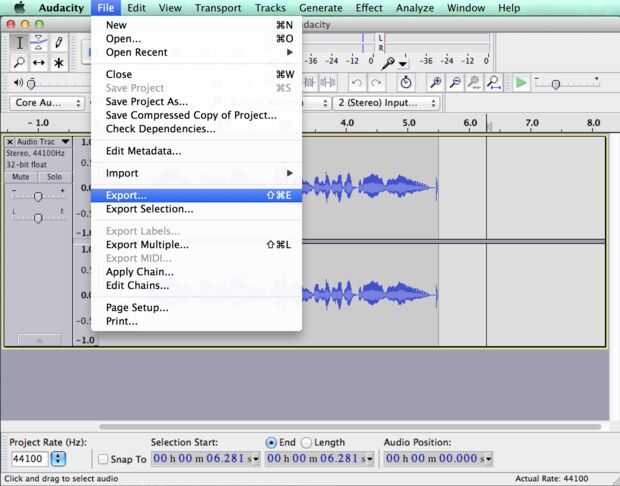This screenshot has height=486, width=620.
Task: Click the Zoom Out toolbar icon
Action: coord(455,83)
